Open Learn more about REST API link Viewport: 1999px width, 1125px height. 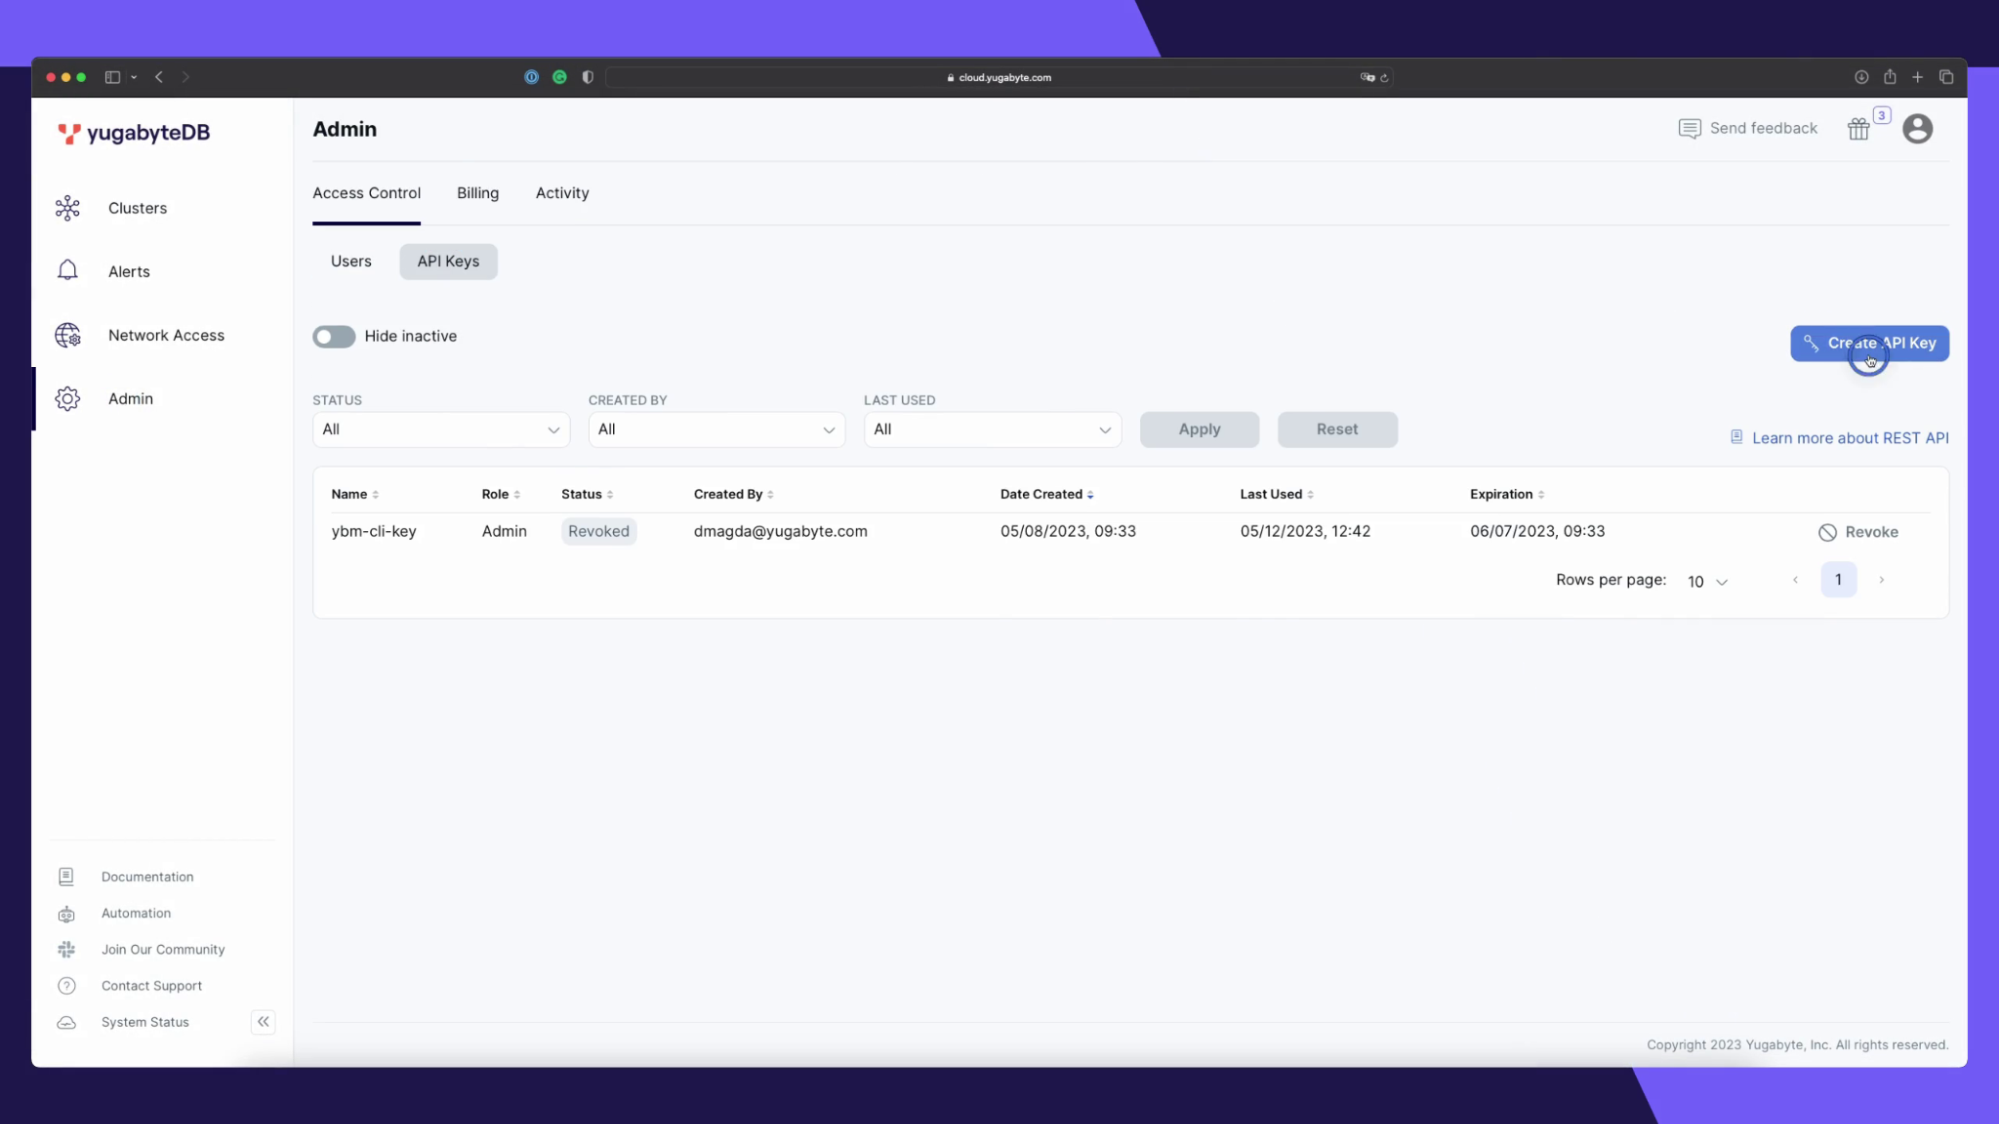pyautogui.click(x=1850, y=438)
